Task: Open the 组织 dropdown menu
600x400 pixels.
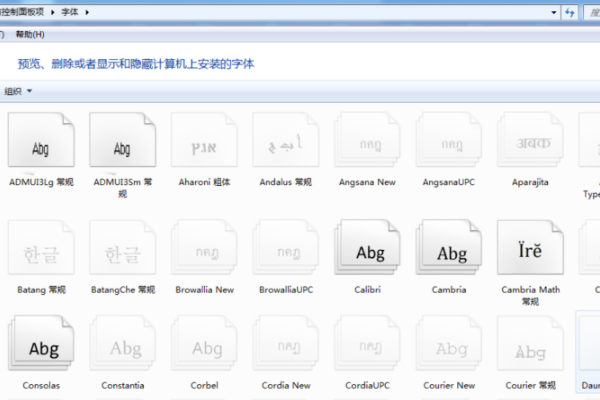Action: point(18,91)
